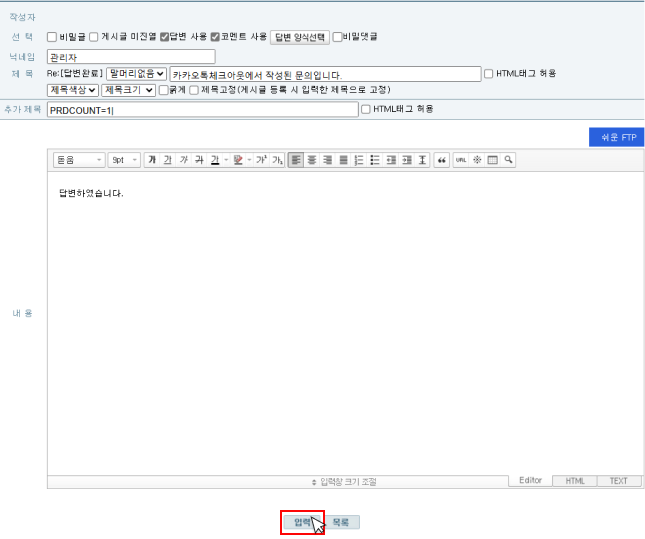Switch to the HTML editor tab
Image resolution: width=645 pixels, height=539 pixels.
[x=575, y=481]
